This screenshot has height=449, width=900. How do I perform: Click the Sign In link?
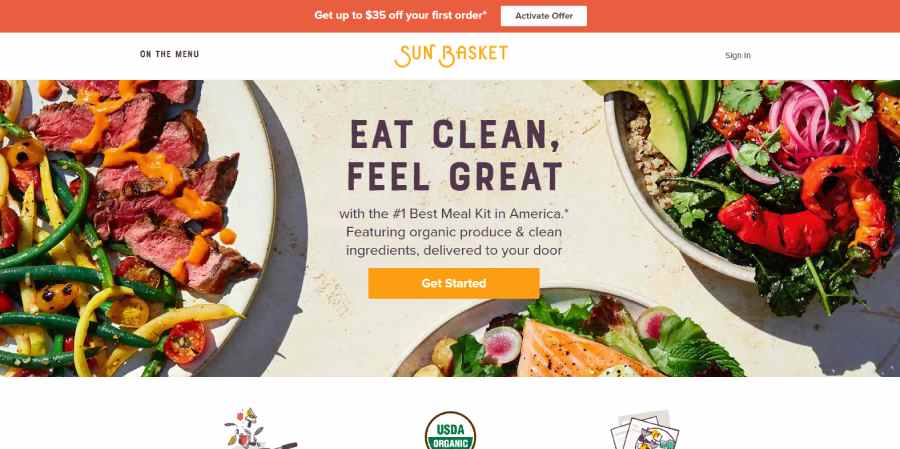[x=738, y=56]
